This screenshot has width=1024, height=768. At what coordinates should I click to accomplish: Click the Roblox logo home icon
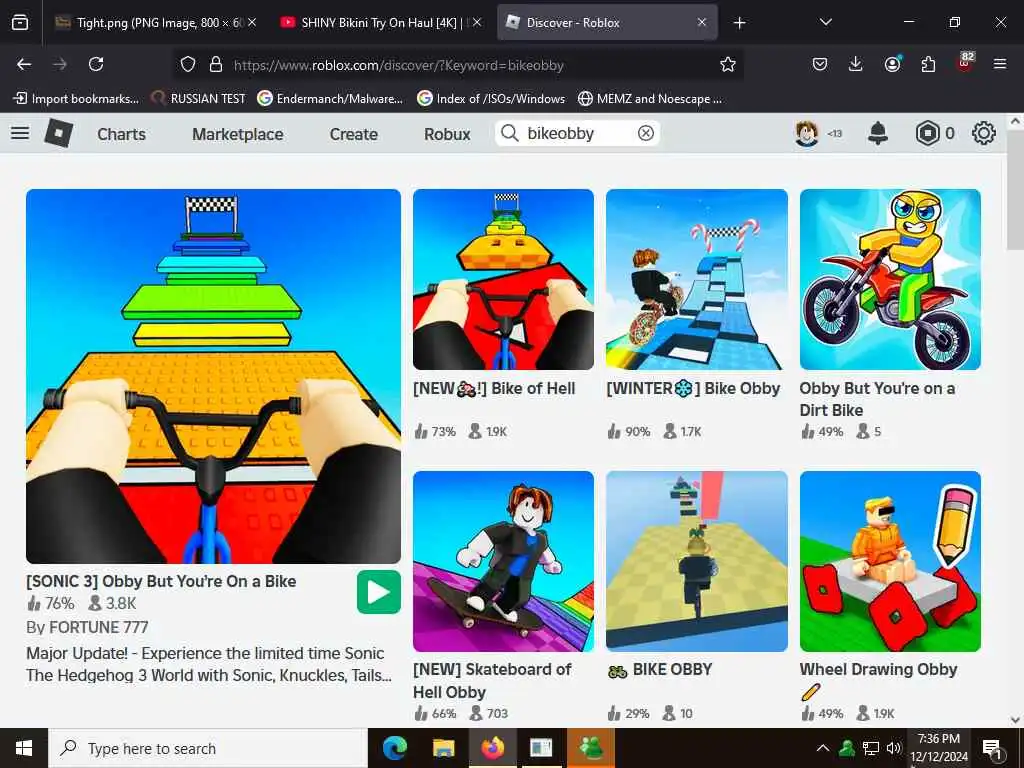coord(59,133)
